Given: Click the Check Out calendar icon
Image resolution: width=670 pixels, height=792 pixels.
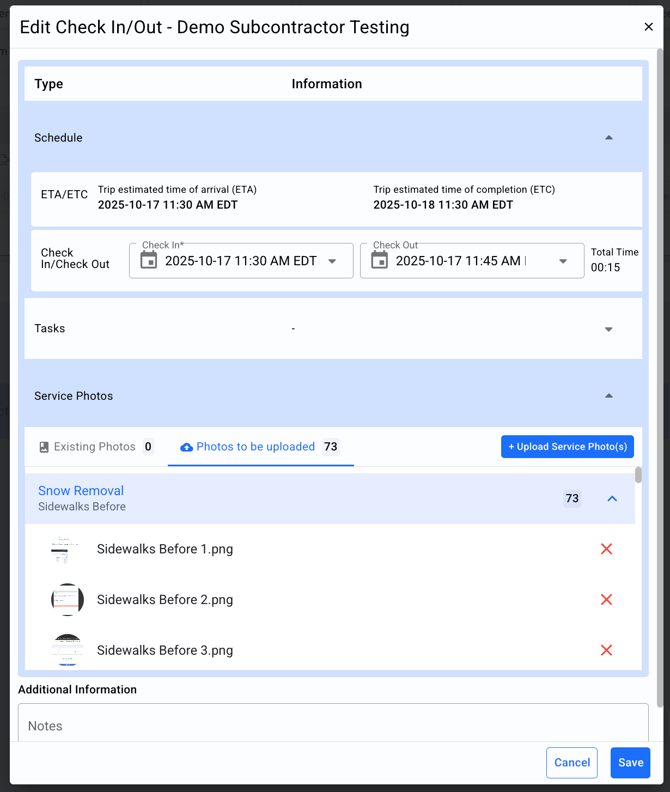Looking at the screenshot, I should pyautogui.click(x=380, y=261).
